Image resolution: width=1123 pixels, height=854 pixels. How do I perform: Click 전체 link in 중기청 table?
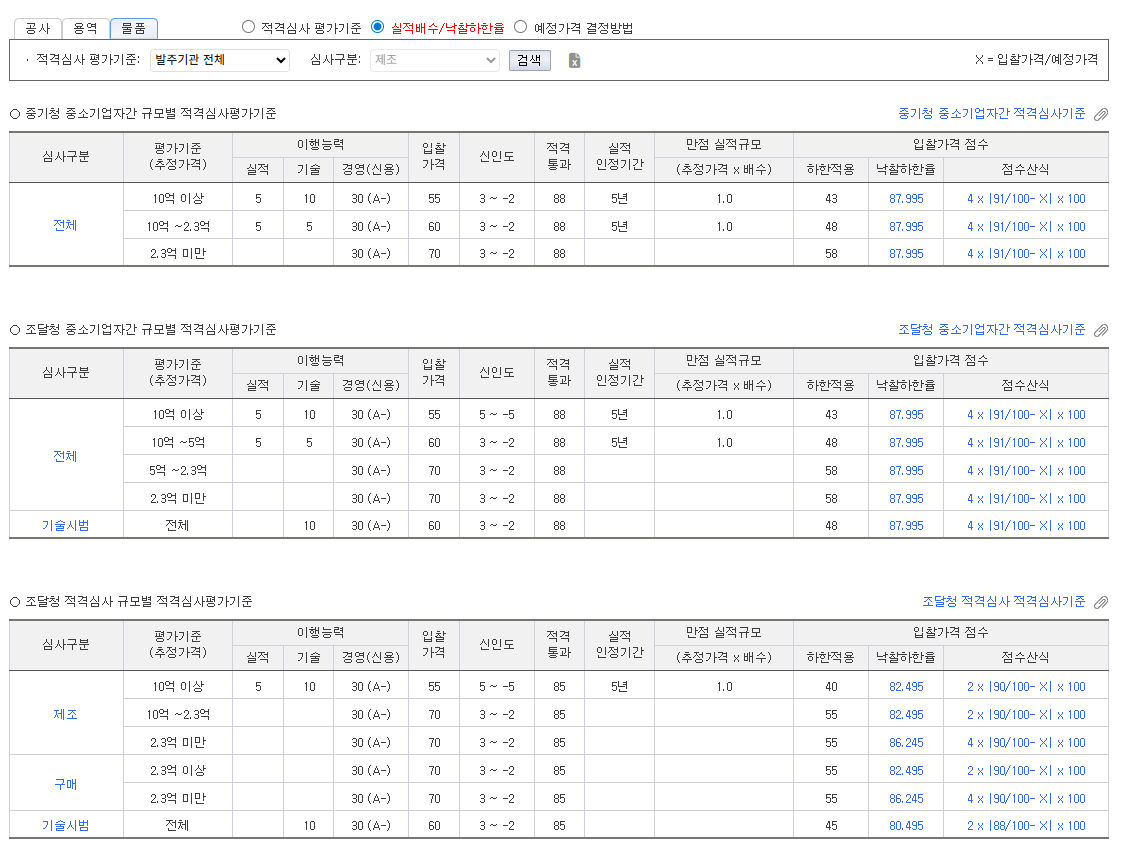(65, 225)
